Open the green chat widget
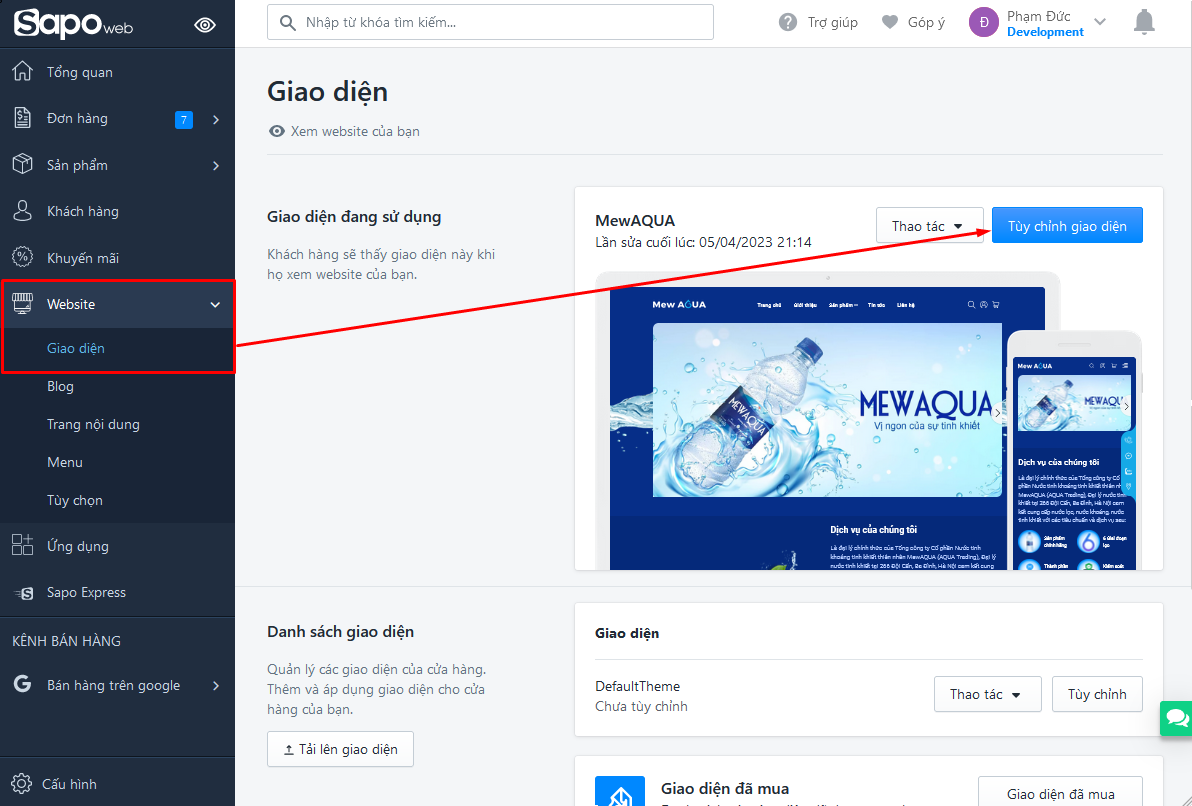This screenshot has width=1192, height=806. coord(1176,718)
